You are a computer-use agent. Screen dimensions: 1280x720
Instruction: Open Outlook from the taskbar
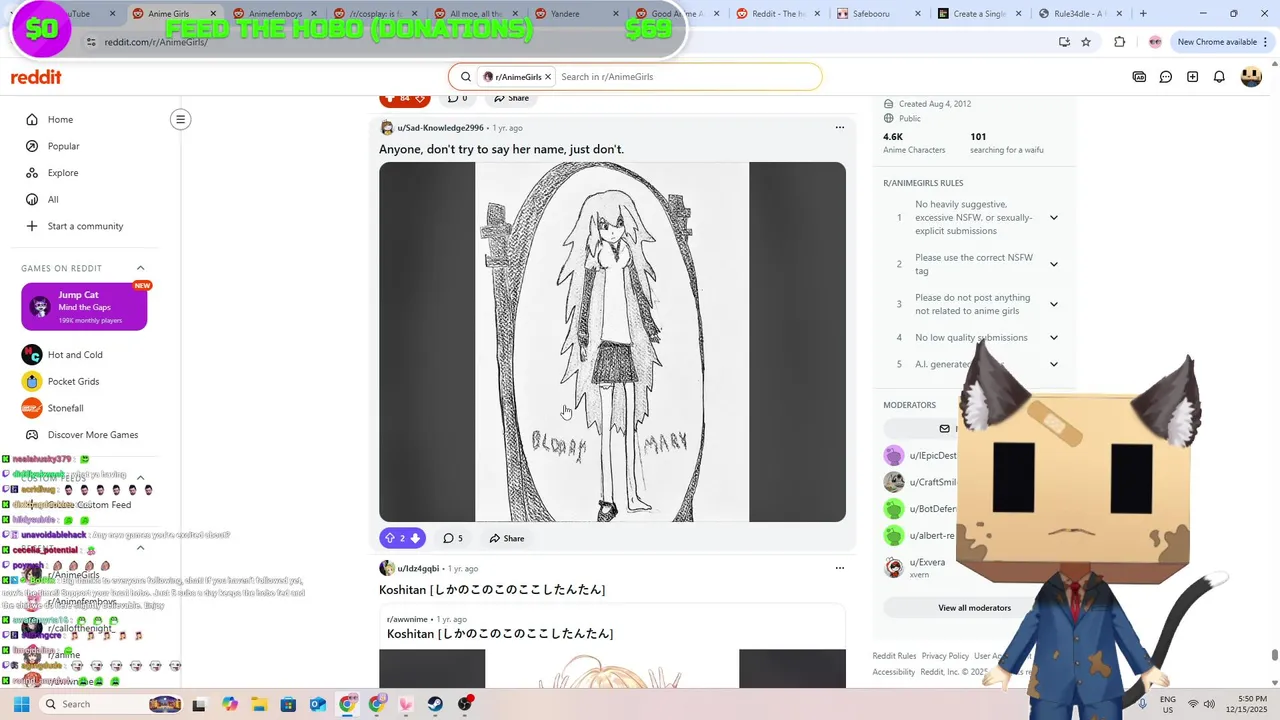[x=318, y=704]
